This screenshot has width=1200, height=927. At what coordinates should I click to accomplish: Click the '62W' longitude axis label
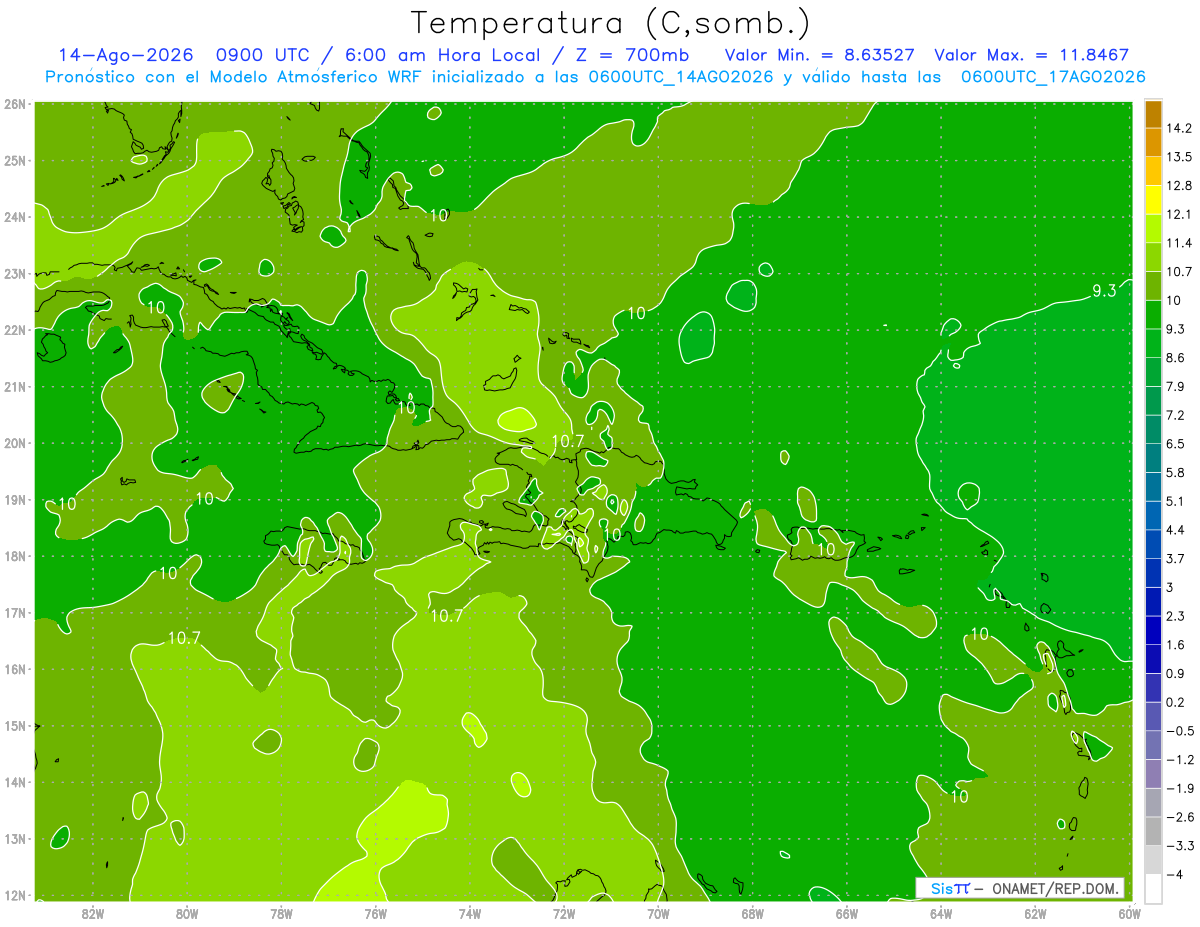(1035, 913)
